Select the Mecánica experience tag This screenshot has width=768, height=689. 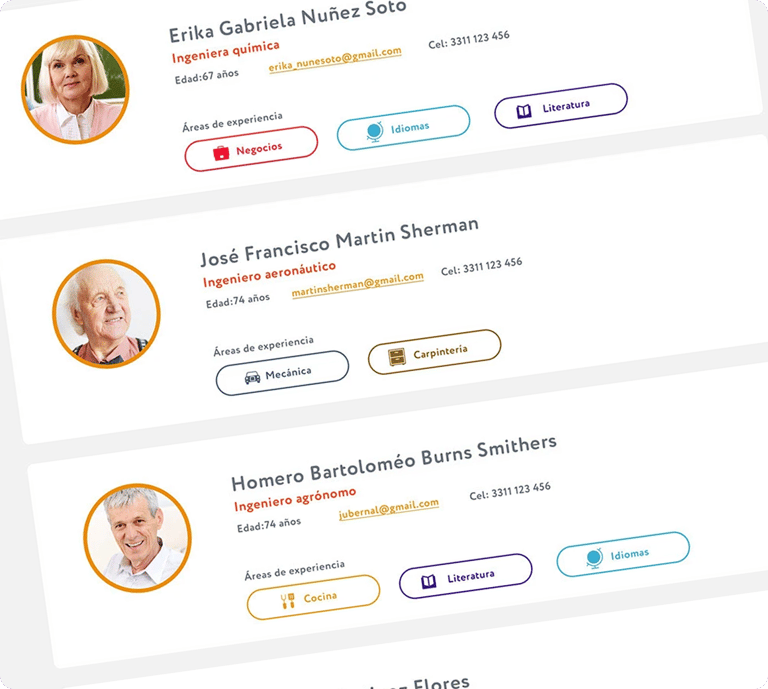tap(282, 374)
